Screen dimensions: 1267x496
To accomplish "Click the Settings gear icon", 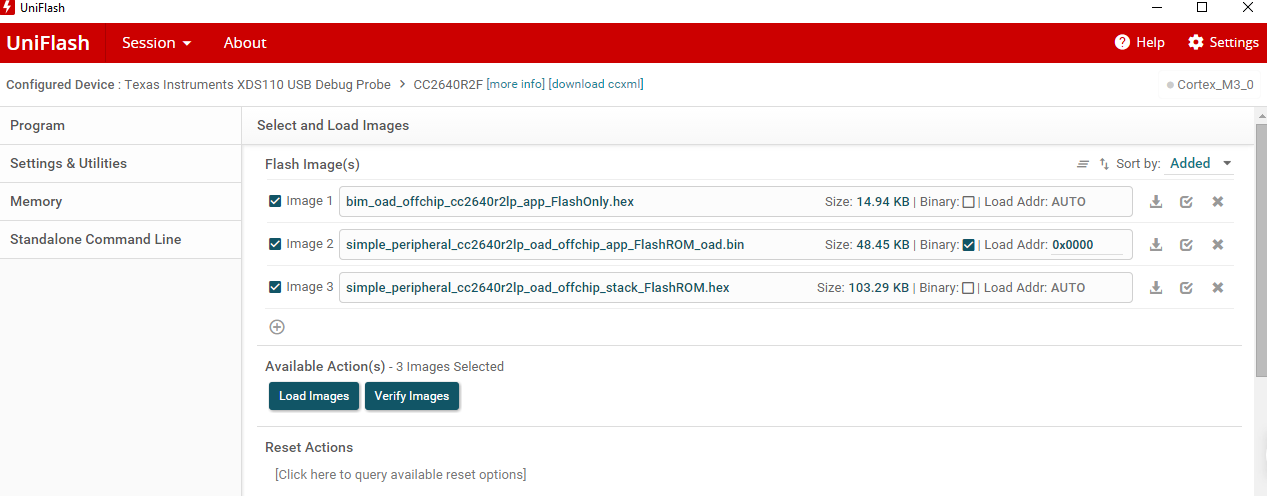I will [1195, 42].
